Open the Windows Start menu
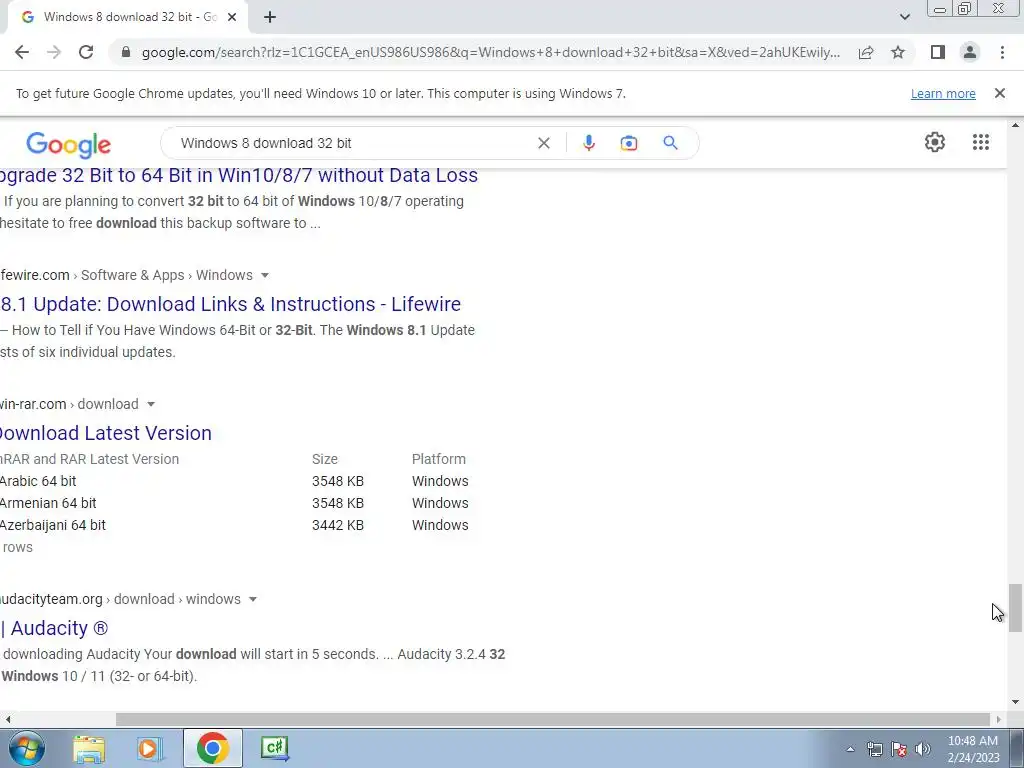 [26, 748]
